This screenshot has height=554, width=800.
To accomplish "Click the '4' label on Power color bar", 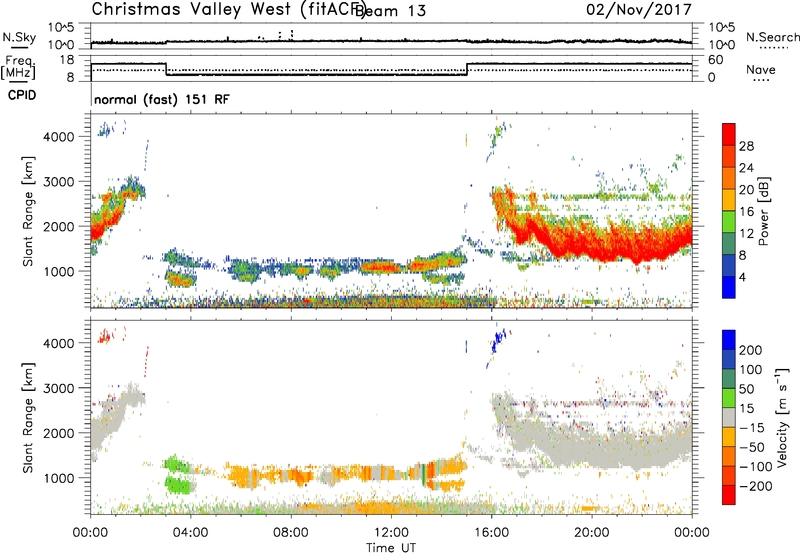I will pos(743,277).
